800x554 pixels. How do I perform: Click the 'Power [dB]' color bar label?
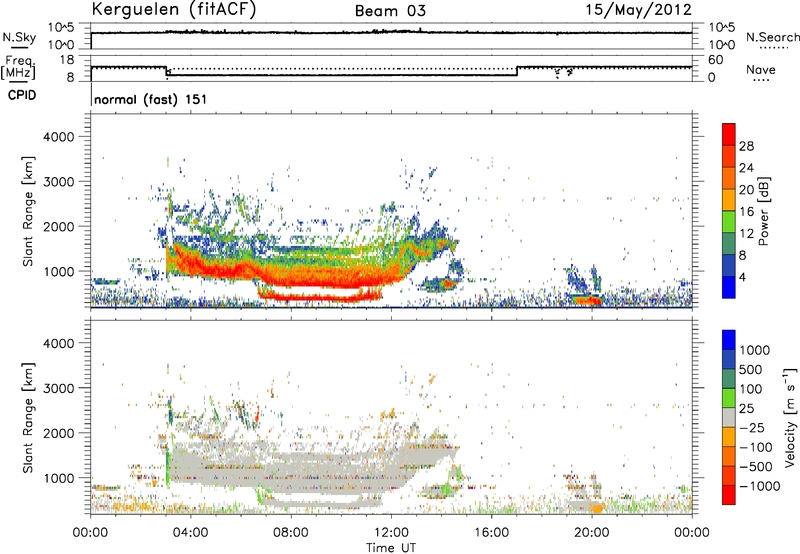[x=763, y=211]
